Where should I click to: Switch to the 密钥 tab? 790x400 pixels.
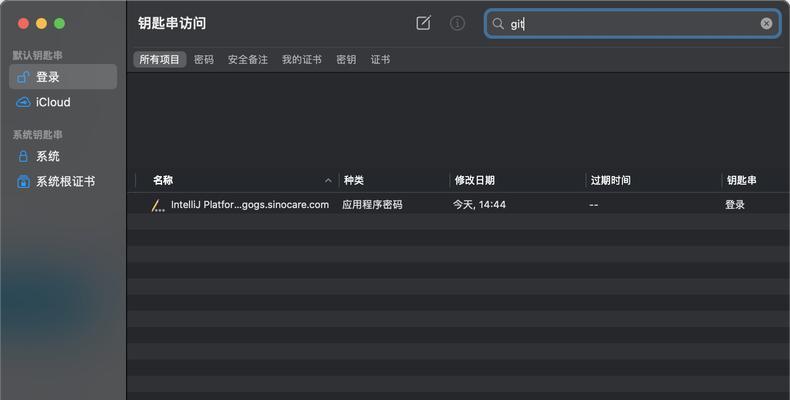[346, 59]
